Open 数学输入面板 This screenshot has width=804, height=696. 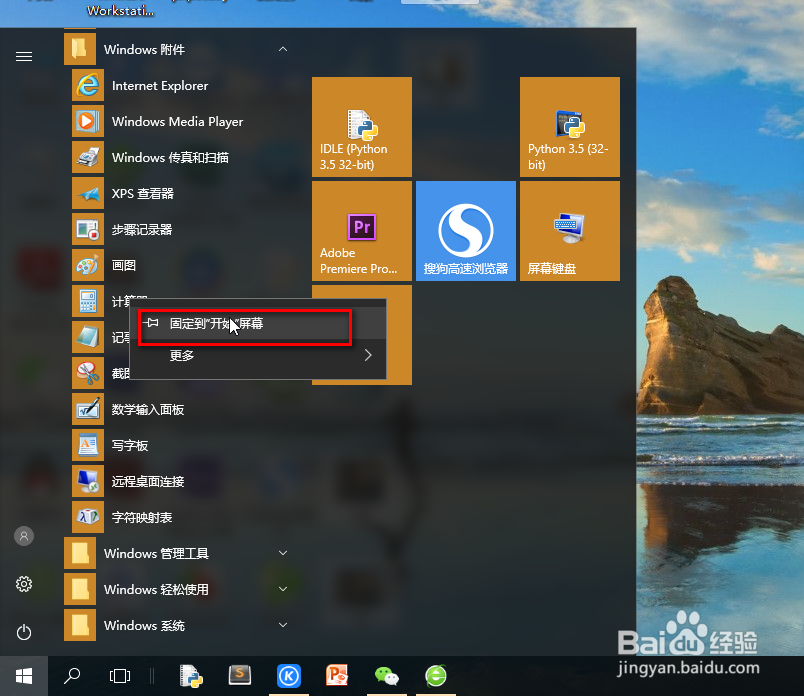coord(160,409)
